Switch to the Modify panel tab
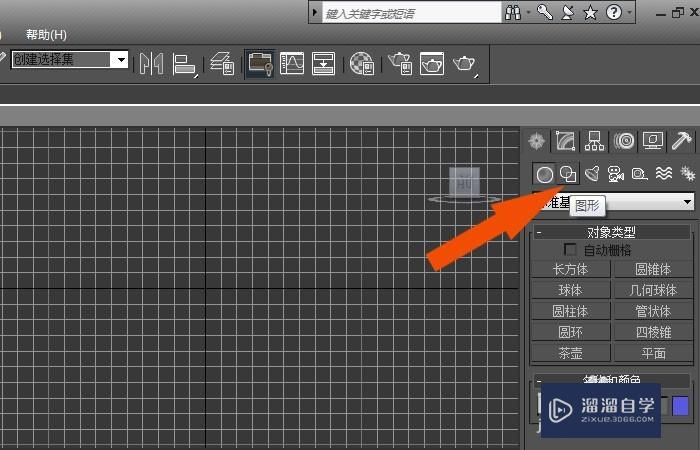700x450 pixels. point(566,141)
